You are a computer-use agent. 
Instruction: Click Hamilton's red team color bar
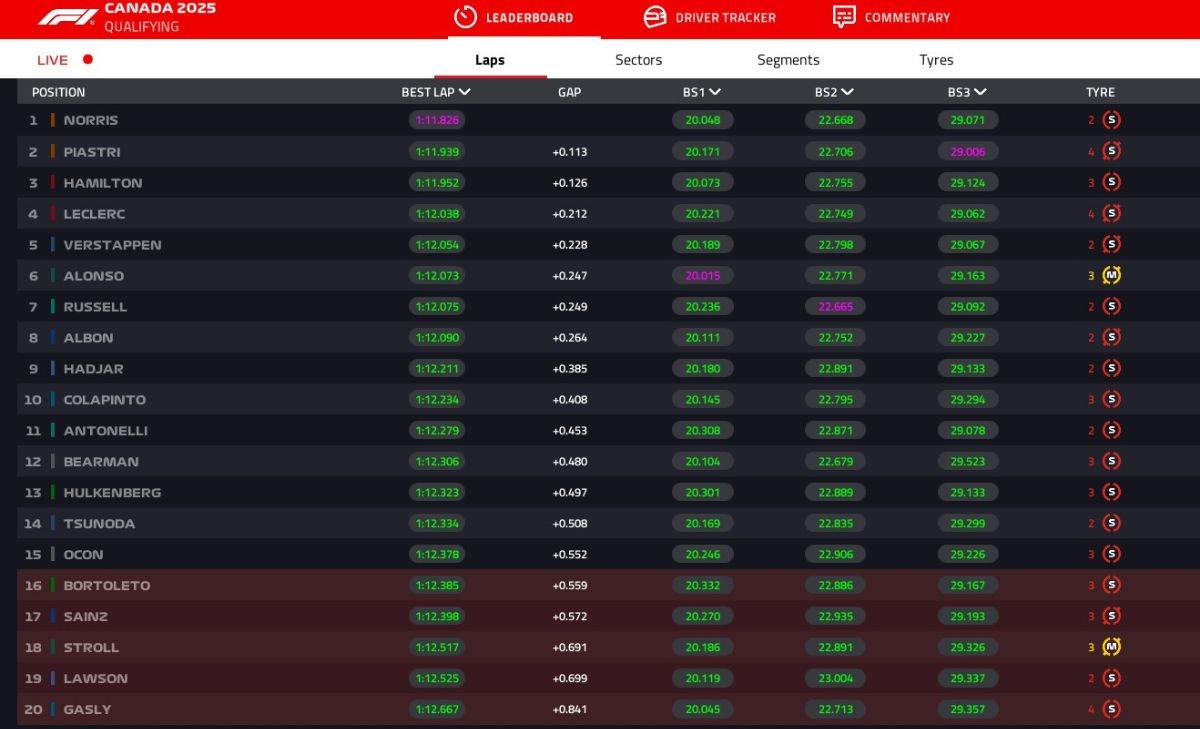coord(53,183)
